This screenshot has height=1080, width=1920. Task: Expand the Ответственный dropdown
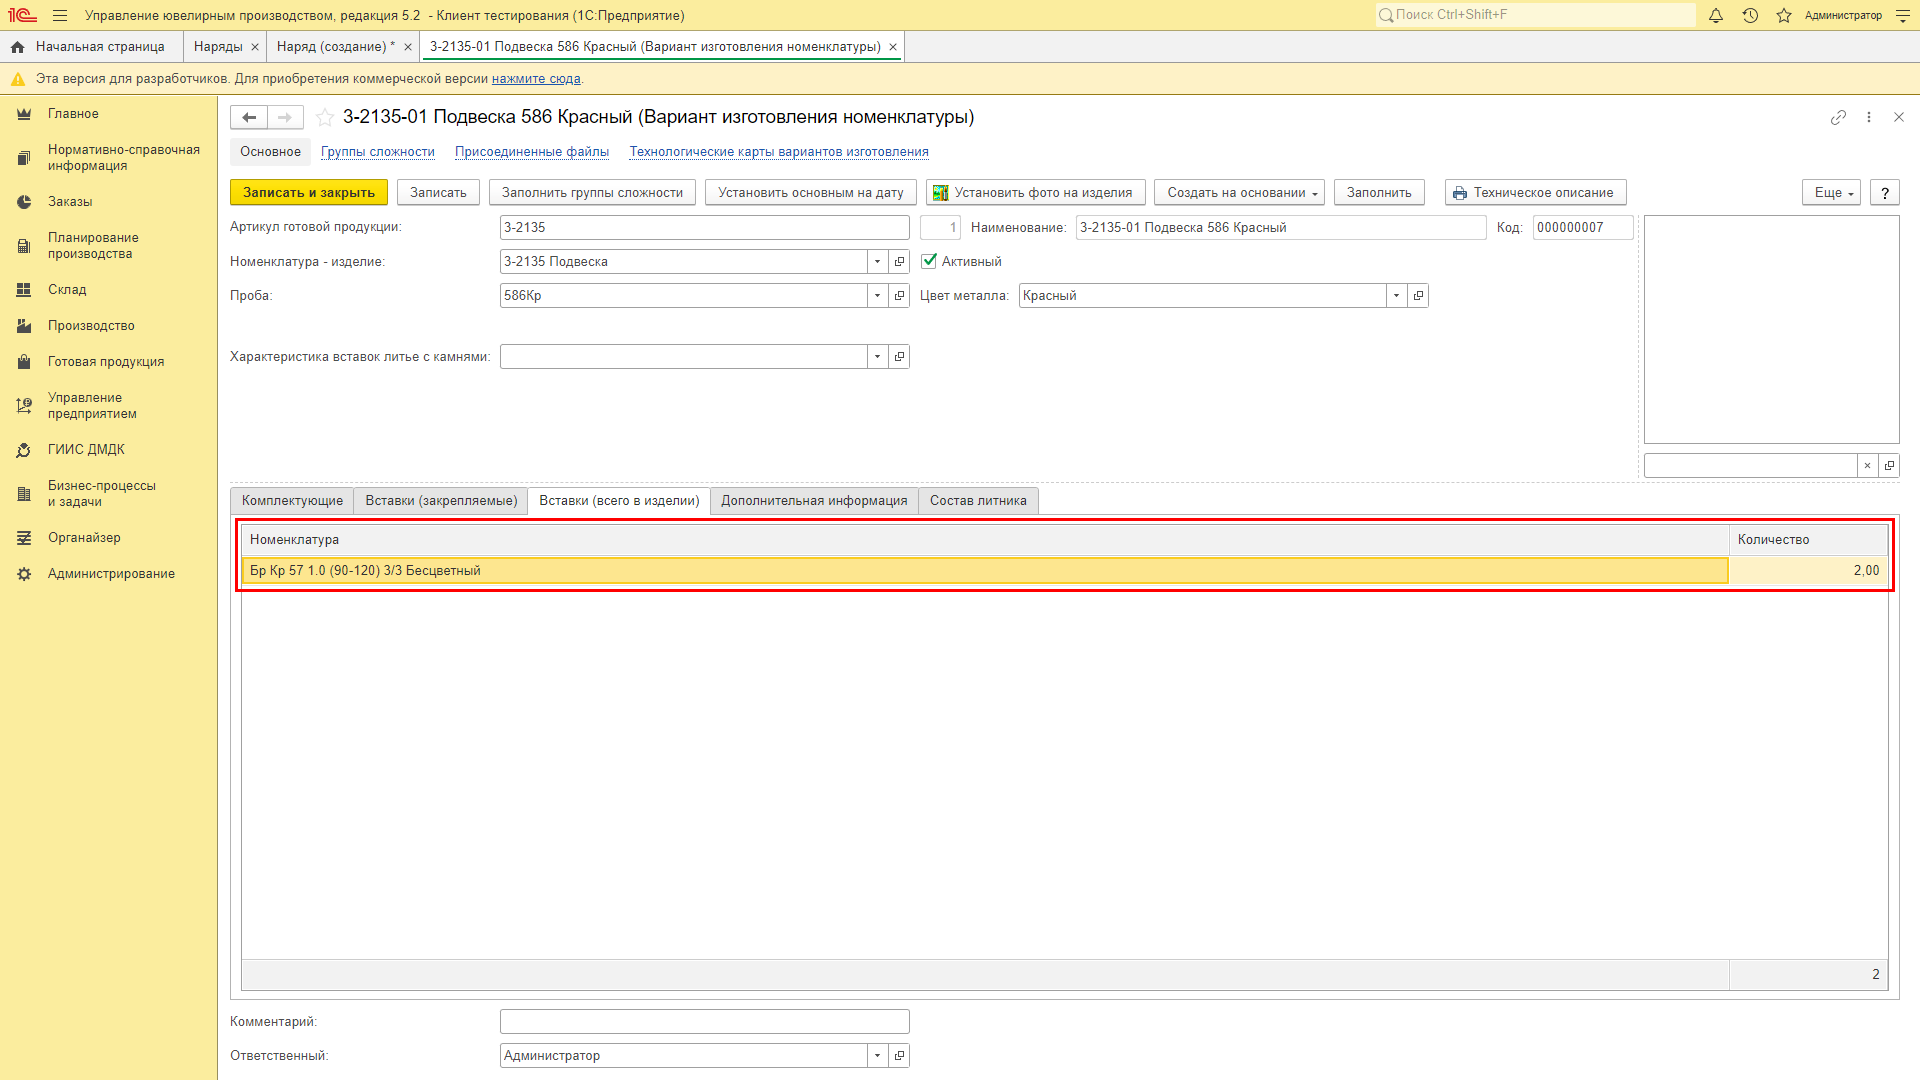[877, 1056]
